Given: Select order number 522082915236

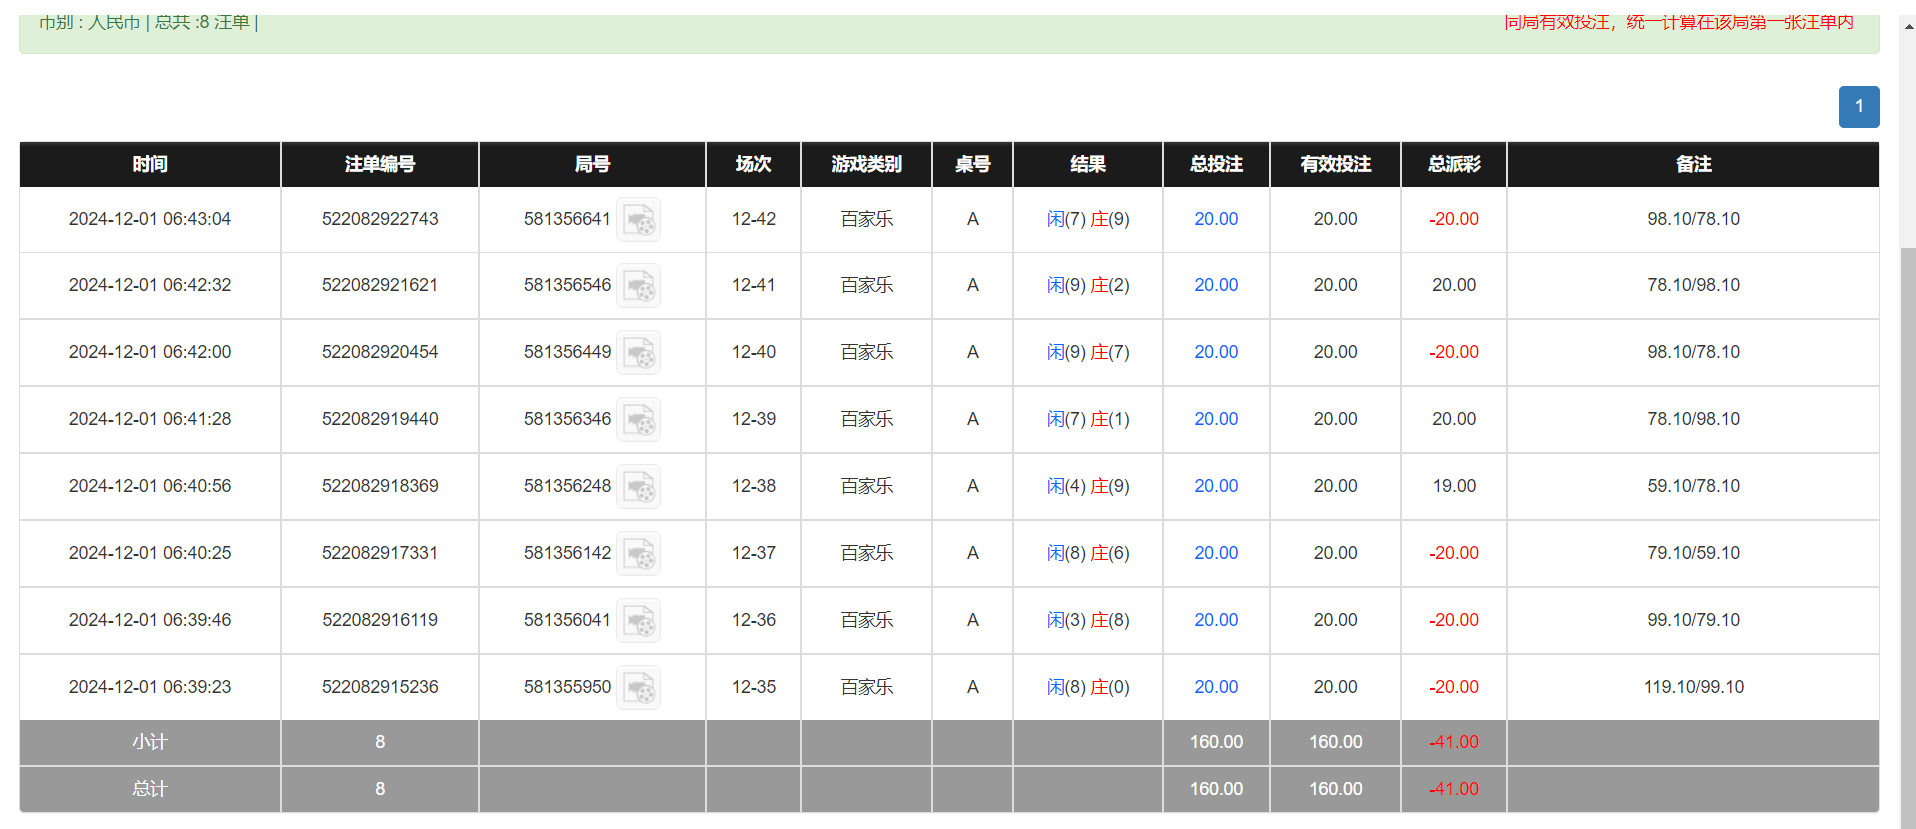Looking at the screenshot, I should click(x=379, y=687).
